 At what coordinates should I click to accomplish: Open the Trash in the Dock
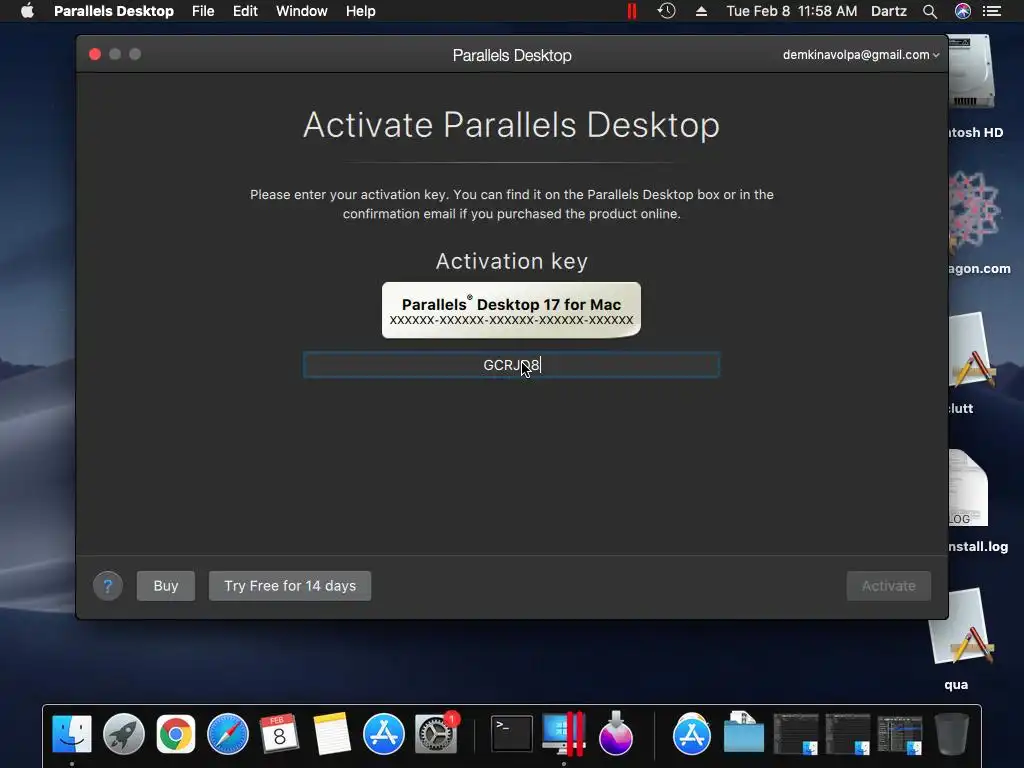click(x=952, y=734)
